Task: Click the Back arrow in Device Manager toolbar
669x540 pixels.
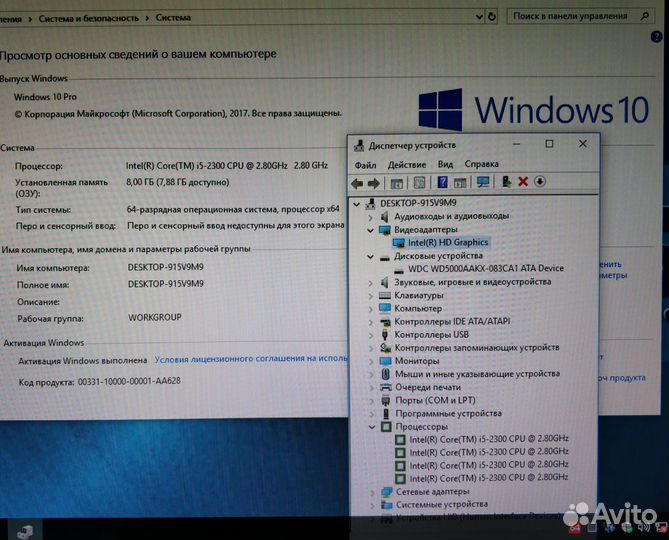Action: [x=357, y=183]
